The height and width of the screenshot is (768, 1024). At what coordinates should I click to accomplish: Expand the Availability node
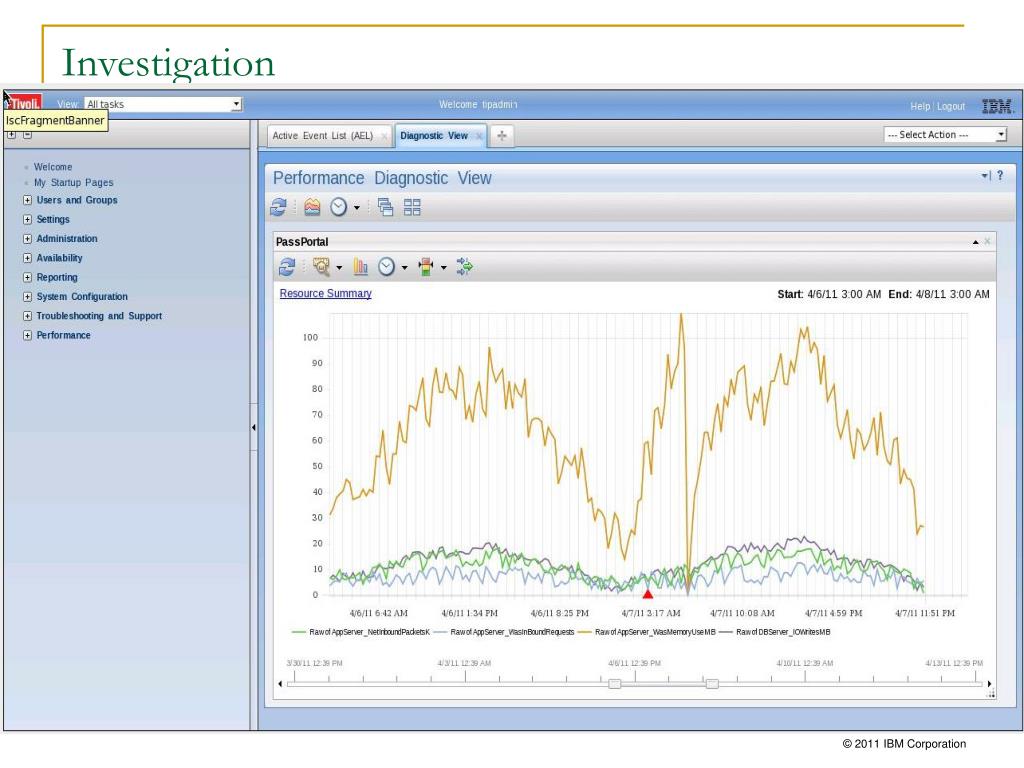click(27, 258)
